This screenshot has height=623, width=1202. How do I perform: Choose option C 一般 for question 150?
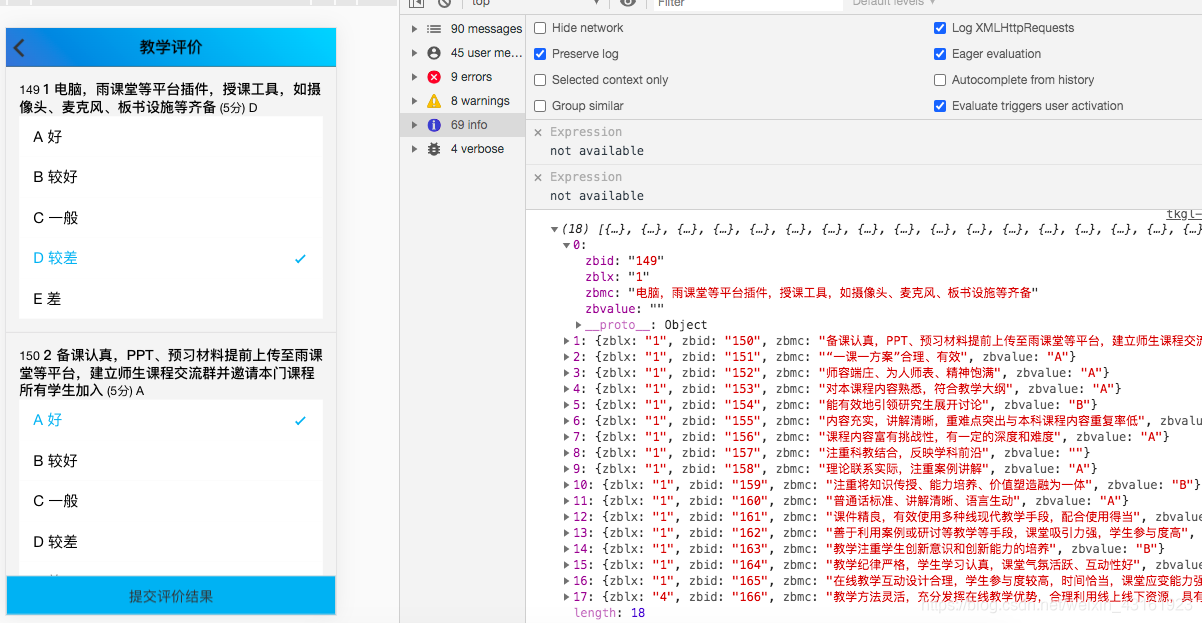(170, 501)
